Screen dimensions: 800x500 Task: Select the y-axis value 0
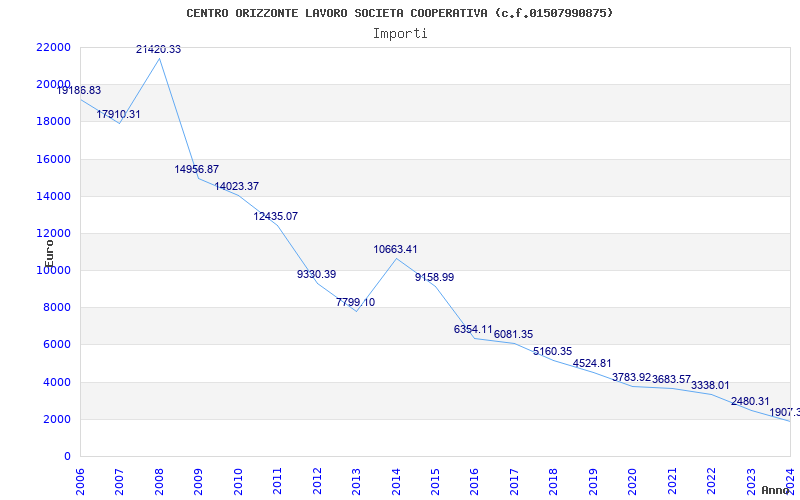[x=67, y=457]
